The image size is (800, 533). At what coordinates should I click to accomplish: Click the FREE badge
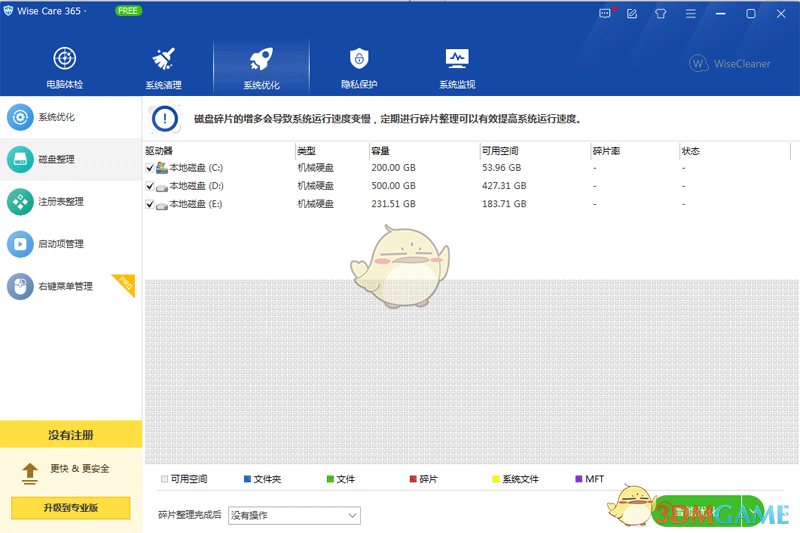128,11
